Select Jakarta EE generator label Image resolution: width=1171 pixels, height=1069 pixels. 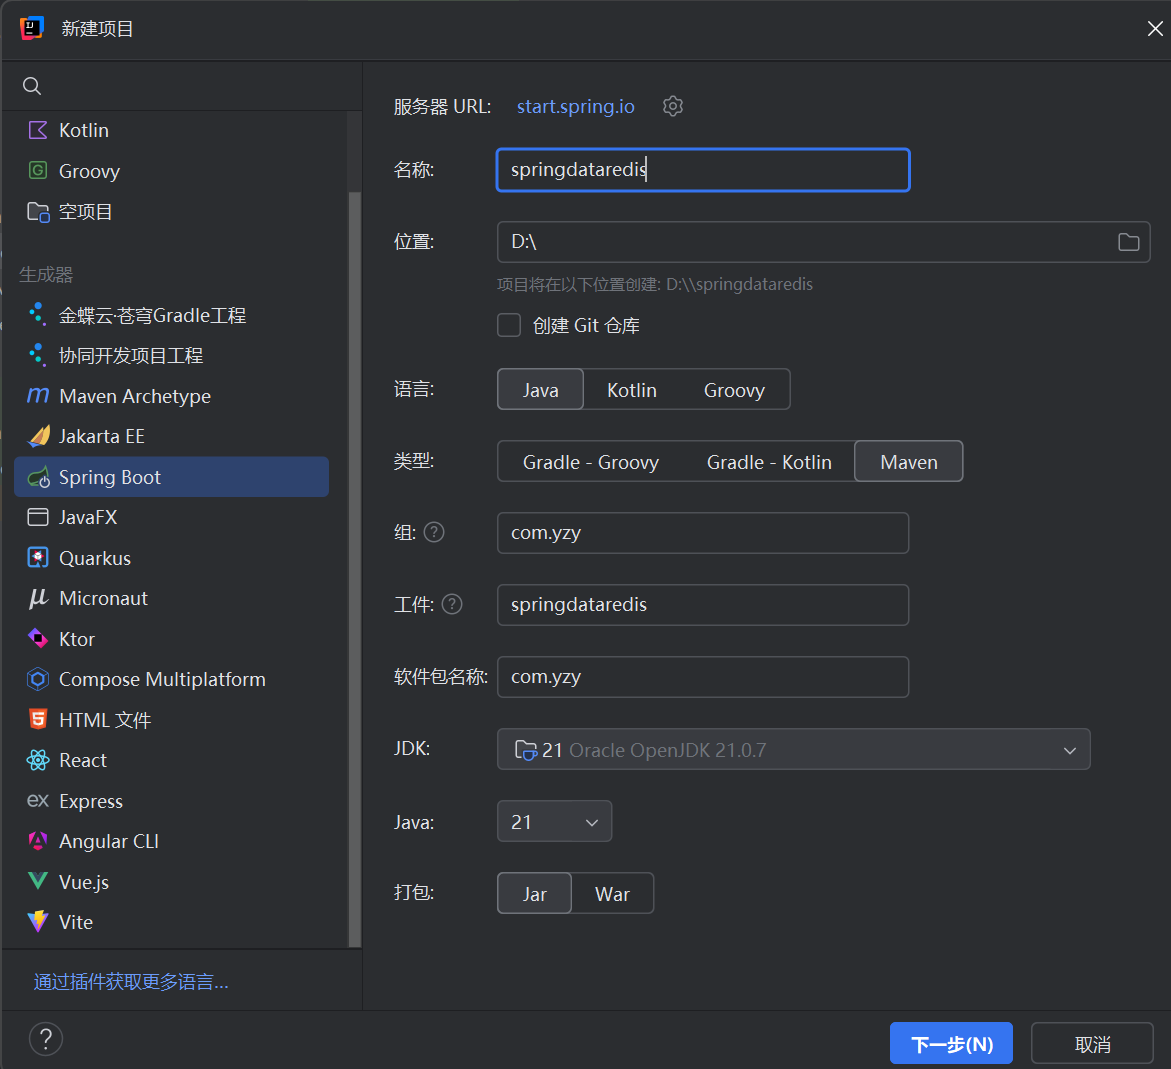point(102,436)
